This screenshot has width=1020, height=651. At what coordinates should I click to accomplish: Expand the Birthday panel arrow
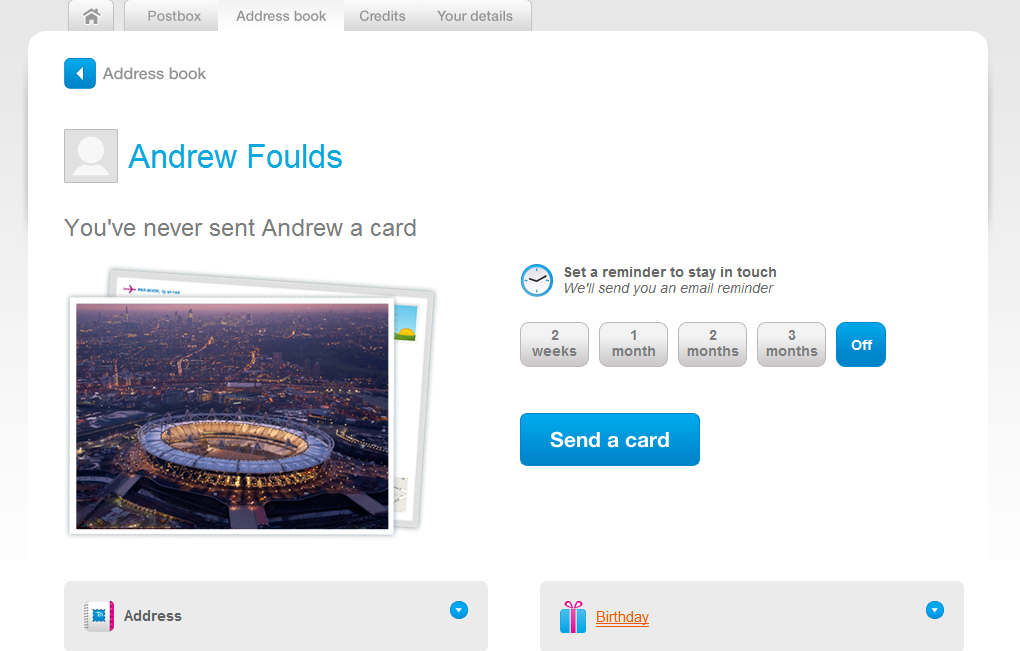click(x=935, y=610)
